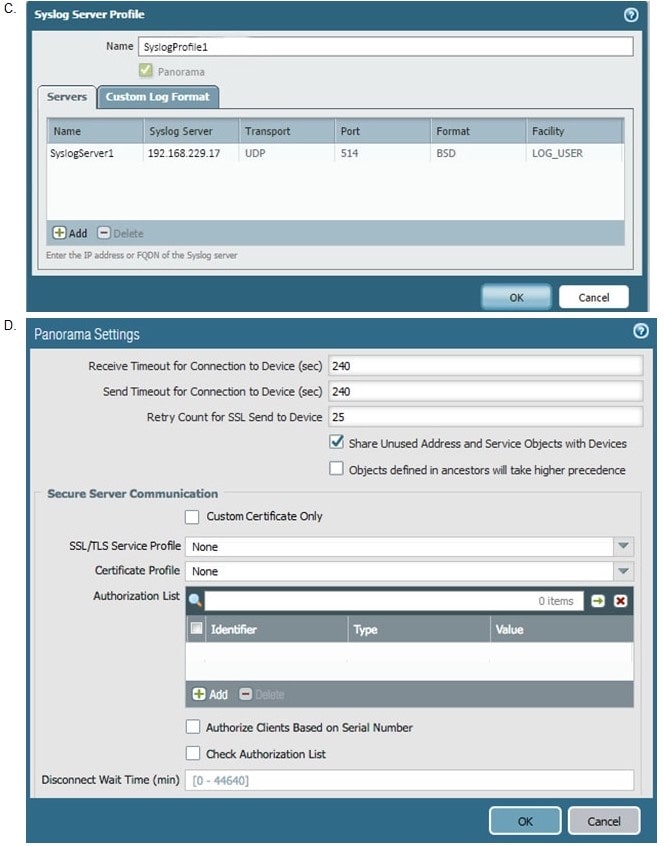Click the Name column header in servers table

[95, 131]
